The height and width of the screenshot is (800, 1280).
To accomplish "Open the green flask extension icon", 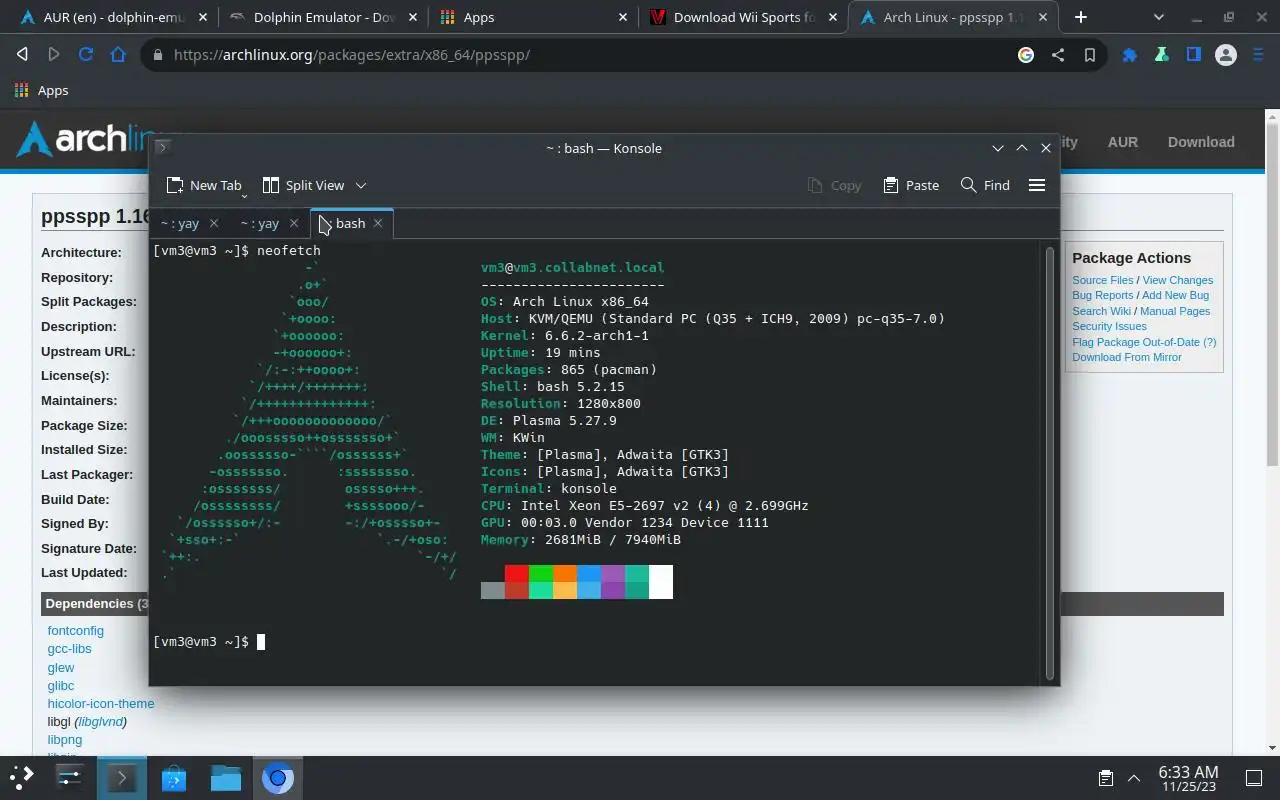I will 1162,55.
